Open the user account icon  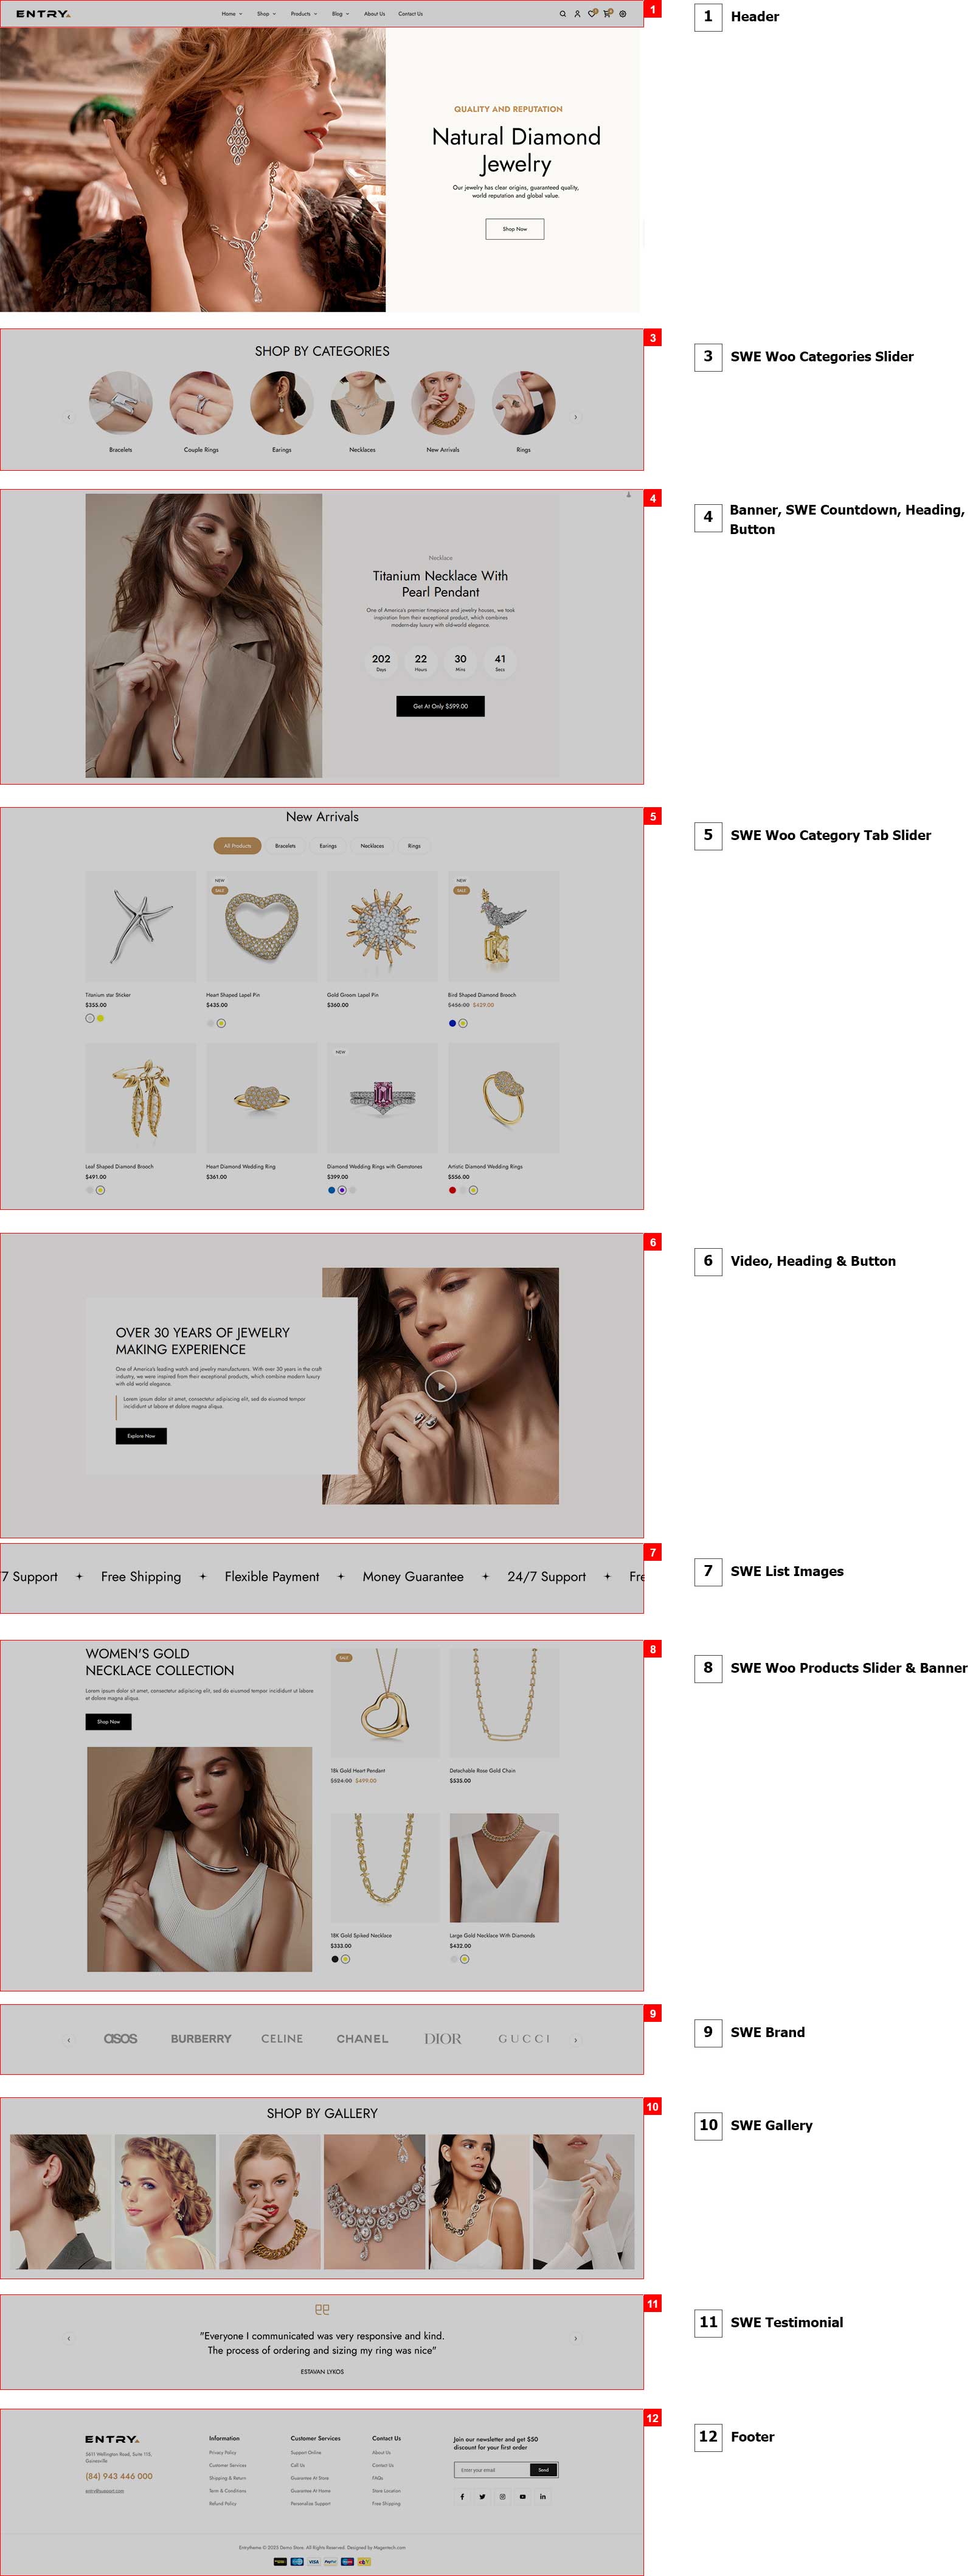577,14
